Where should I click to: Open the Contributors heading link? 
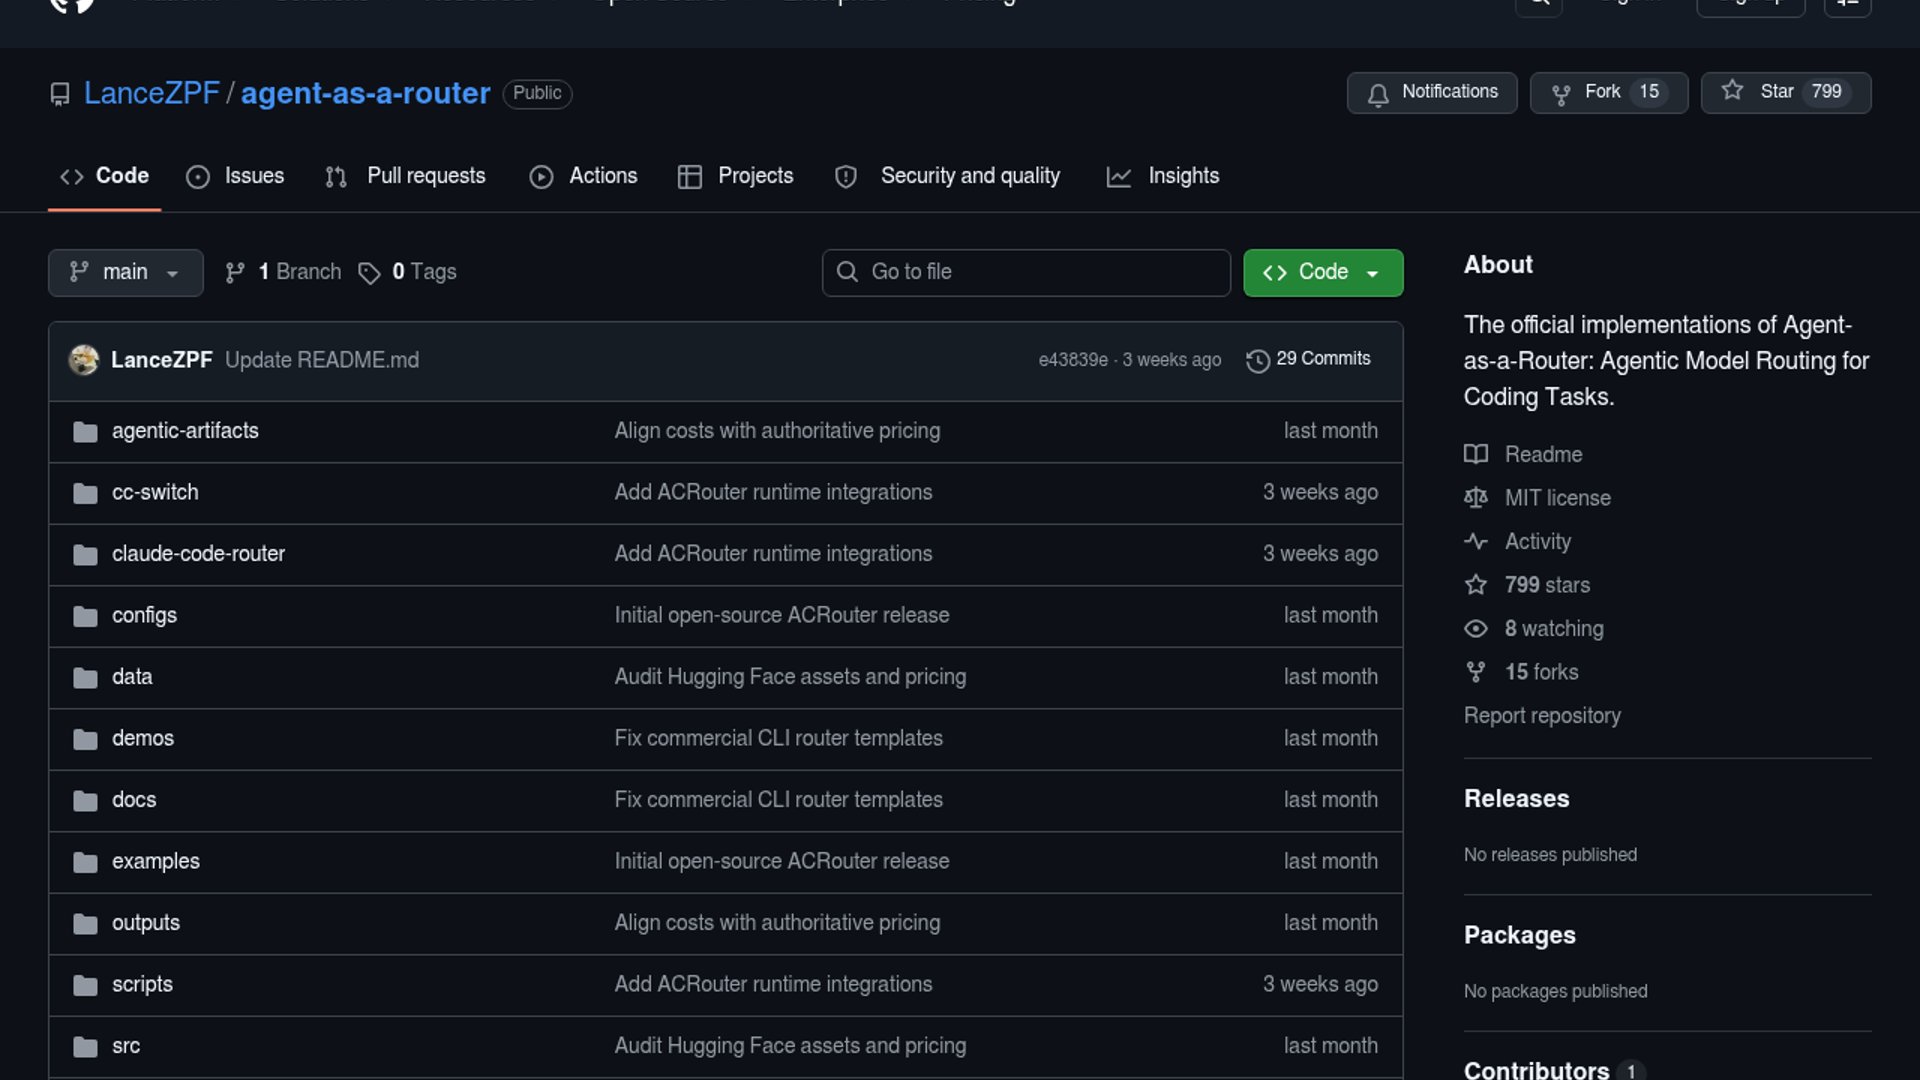(1553, 1069)
